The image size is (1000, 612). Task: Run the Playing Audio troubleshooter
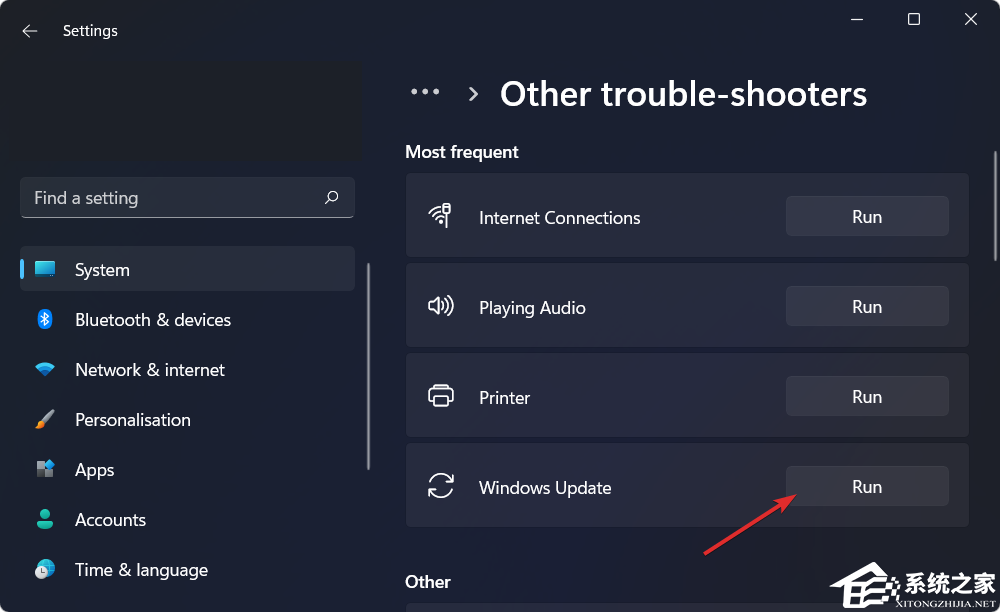[867, 307]
